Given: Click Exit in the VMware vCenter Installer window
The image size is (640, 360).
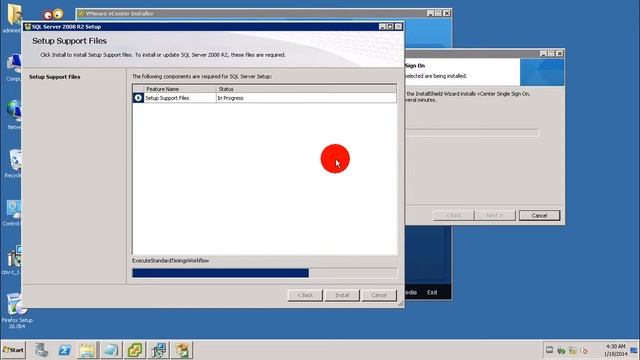Looking at the screenshot, I should [x=432, y=292].
